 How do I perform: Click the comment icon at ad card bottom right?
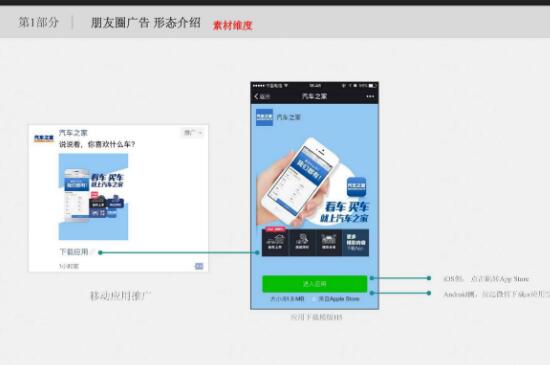click(x=199, y=266)
